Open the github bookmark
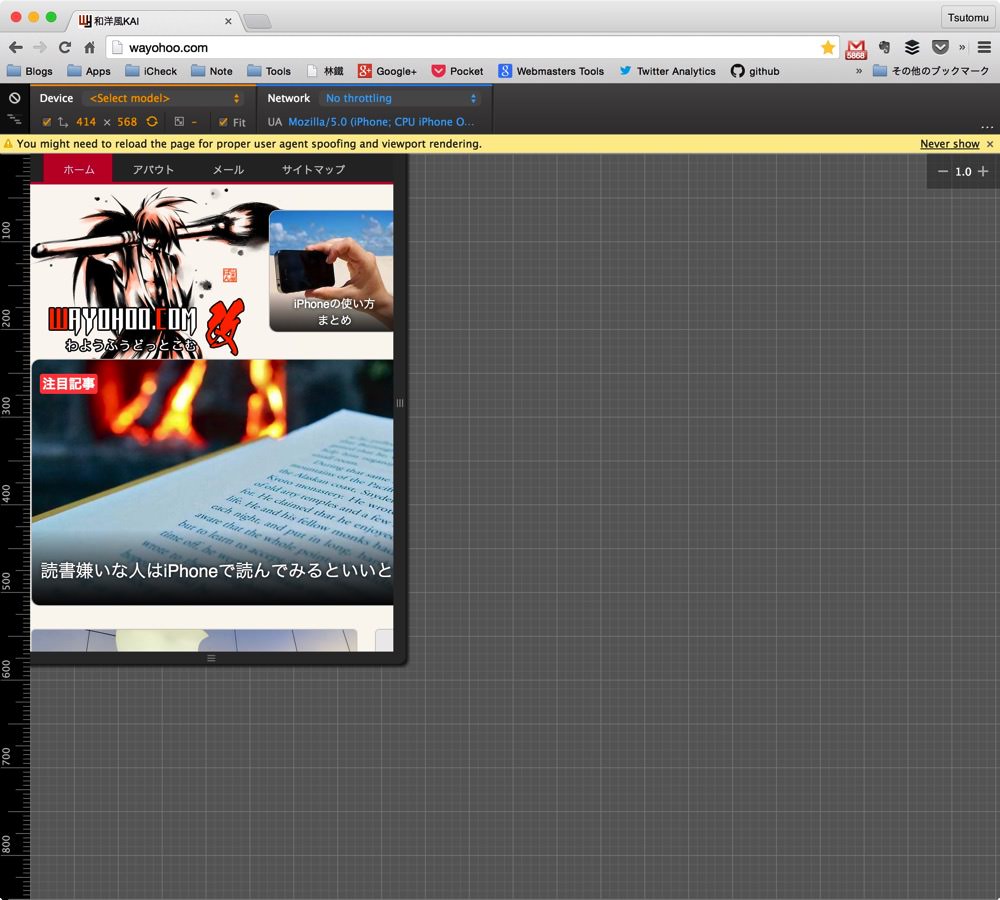 (x=755, y=71)
